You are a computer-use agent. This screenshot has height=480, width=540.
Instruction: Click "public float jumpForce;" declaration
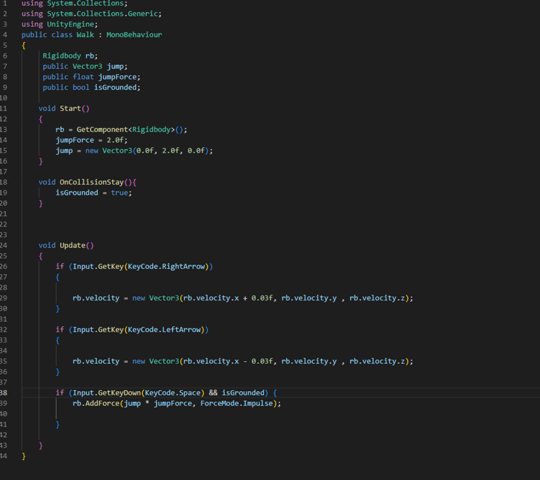92,77
